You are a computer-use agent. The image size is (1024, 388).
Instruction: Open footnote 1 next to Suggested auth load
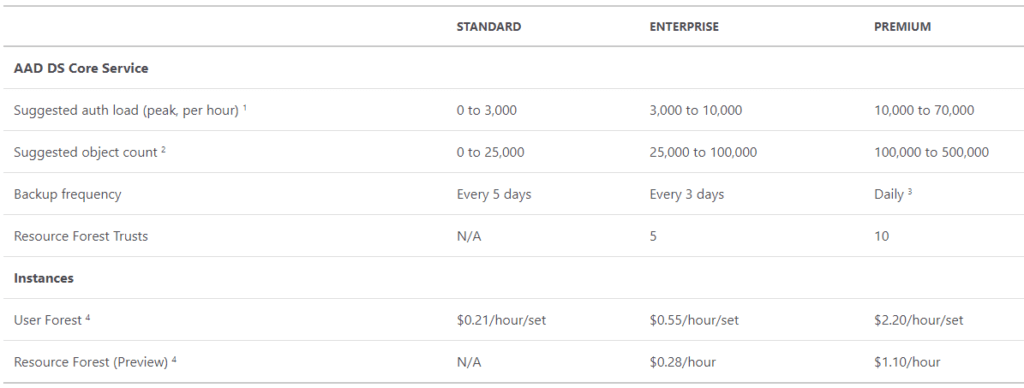tap(245, 107)
